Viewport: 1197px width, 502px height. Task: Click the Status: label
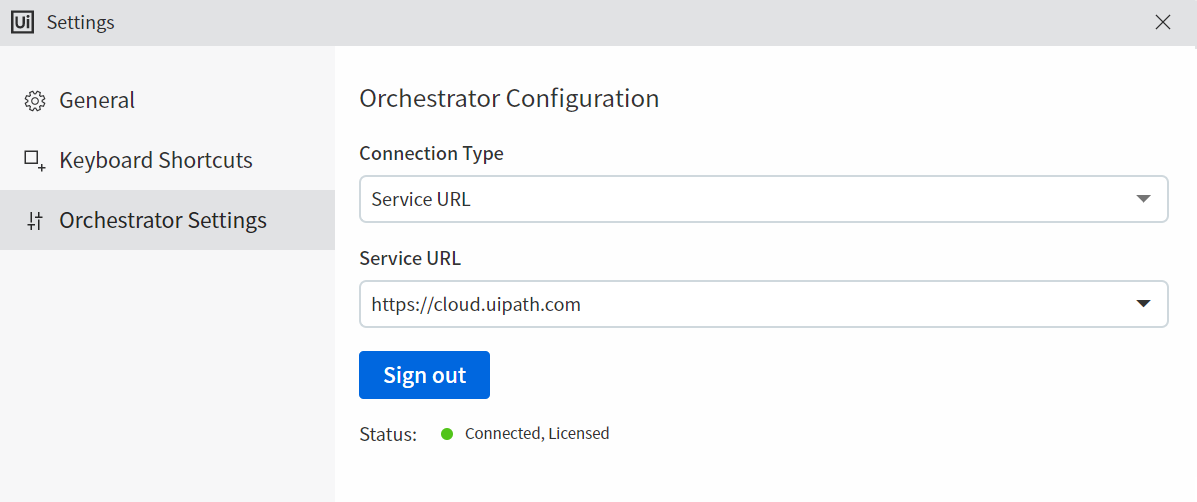(388, 434)
